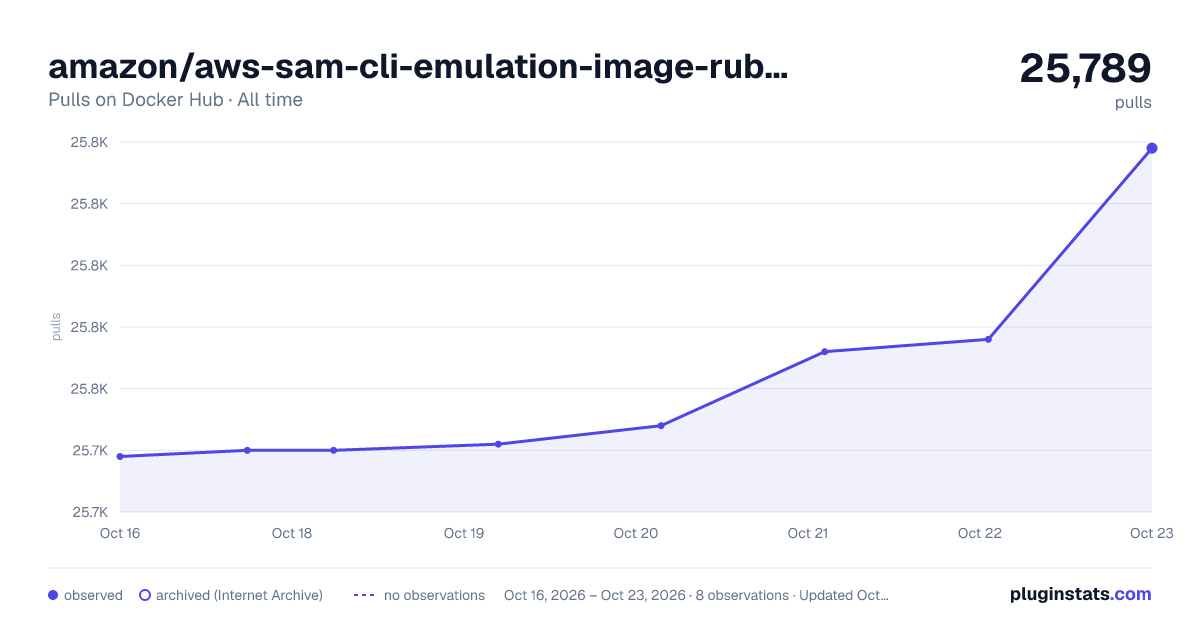Image resolution: width=1200 pixels, height=630 pixels.
Task: Click the filled observed legend dot
Action: coord(53,595)
